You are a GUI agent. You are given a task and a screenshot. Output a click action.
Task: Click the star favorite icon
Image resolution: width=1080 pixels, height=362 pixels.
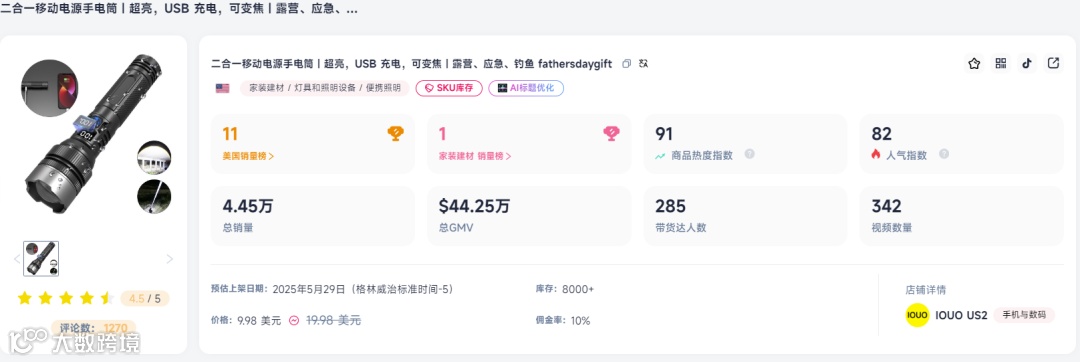point(974,63)
